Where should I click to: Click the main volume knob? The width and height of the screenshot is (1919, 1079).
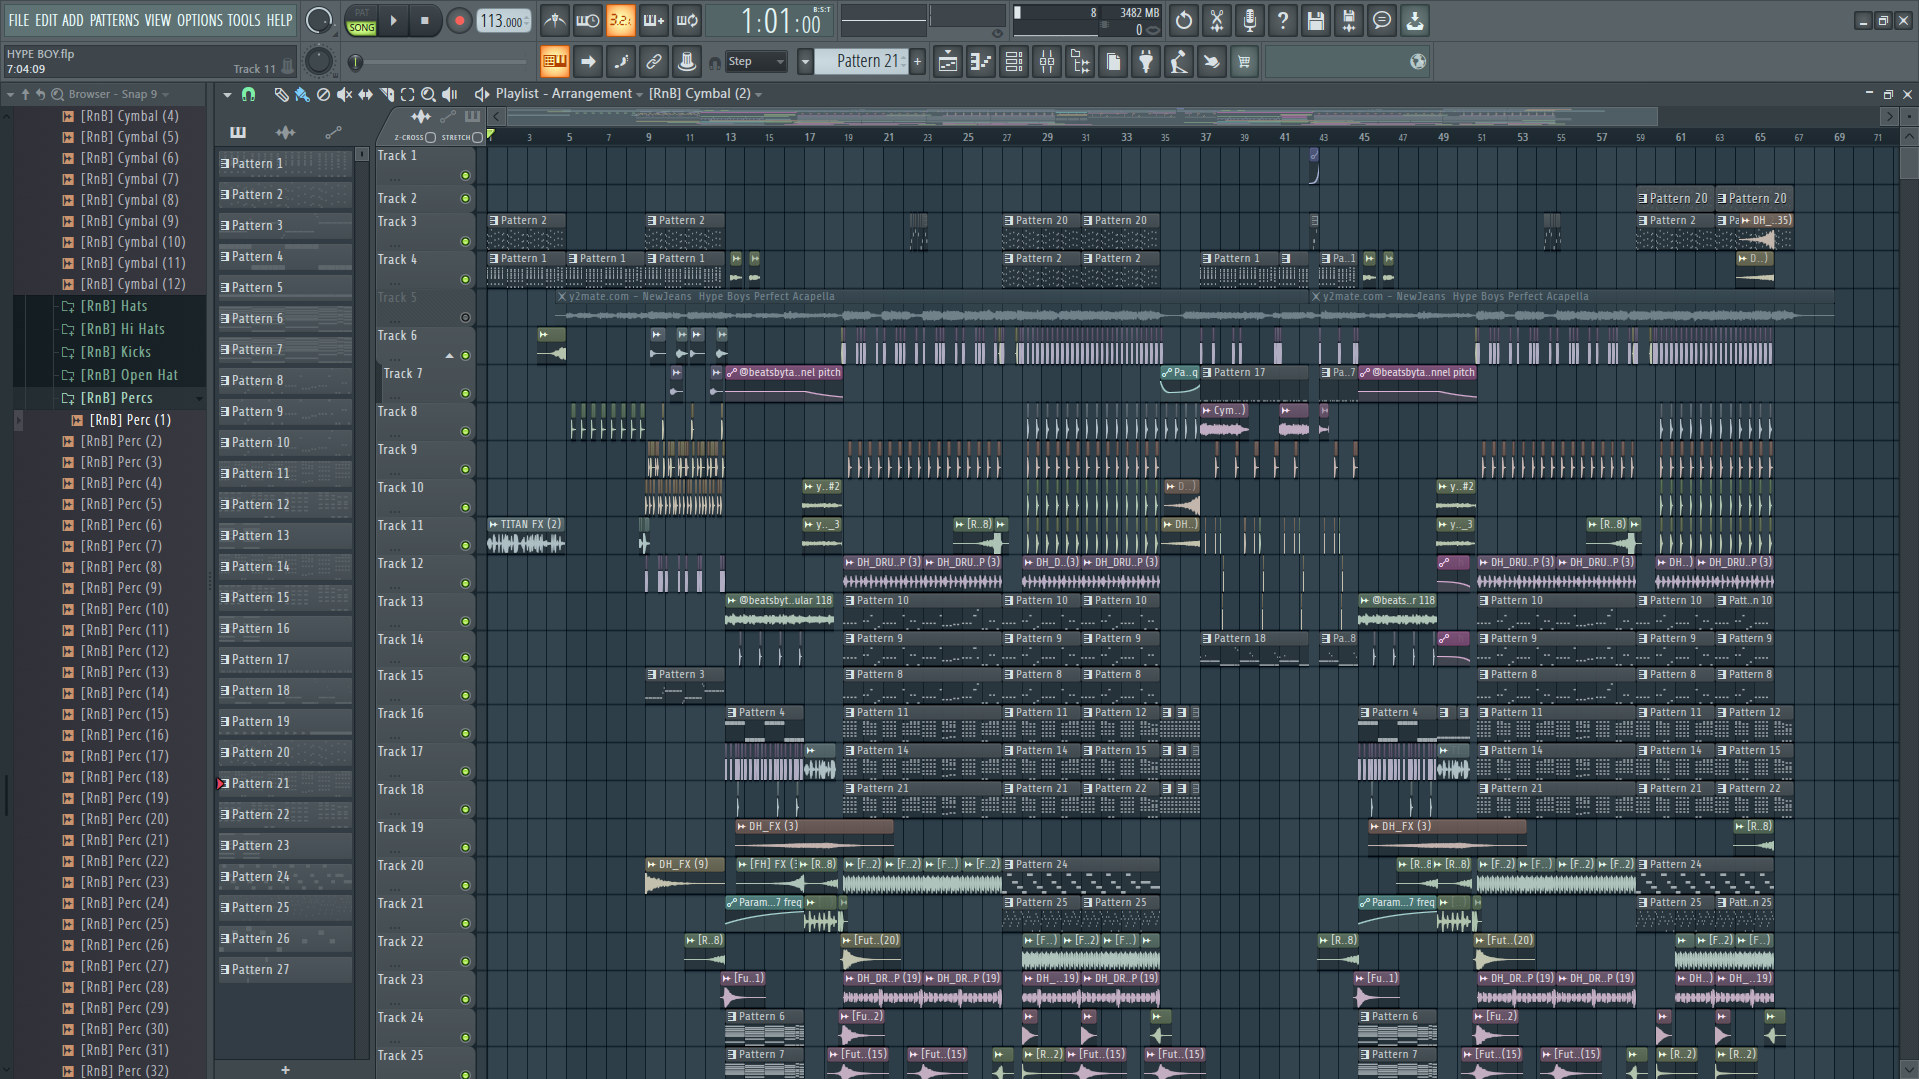[x=318, y=20]
